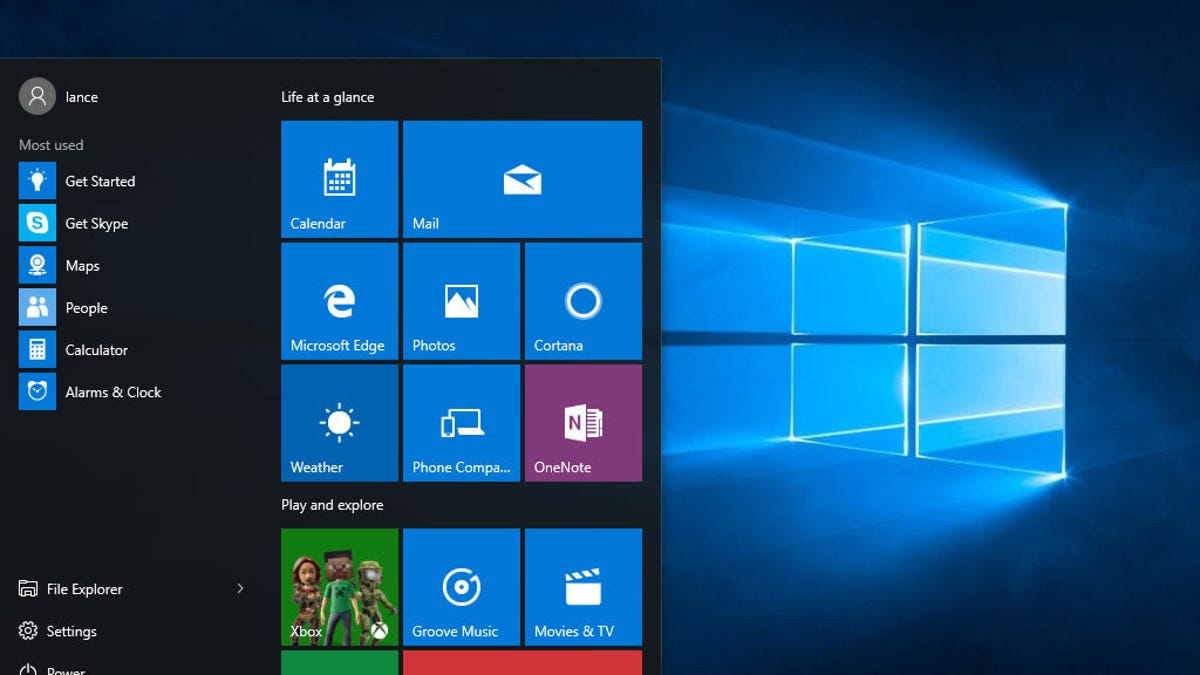Click the Xbox tile with Minecraft avatars
Screen dimensions: 1200x675
click(339, 586)
